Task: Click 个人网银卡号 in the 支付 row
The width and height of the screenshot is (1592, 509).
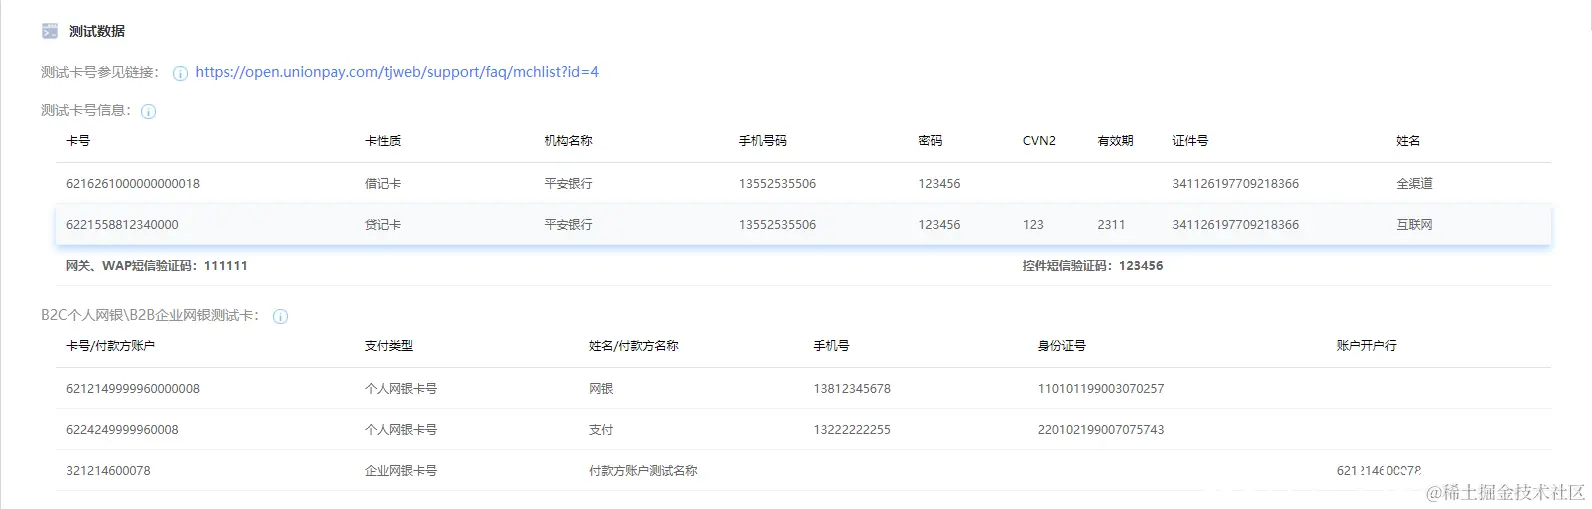Action: tap(401, 430)
